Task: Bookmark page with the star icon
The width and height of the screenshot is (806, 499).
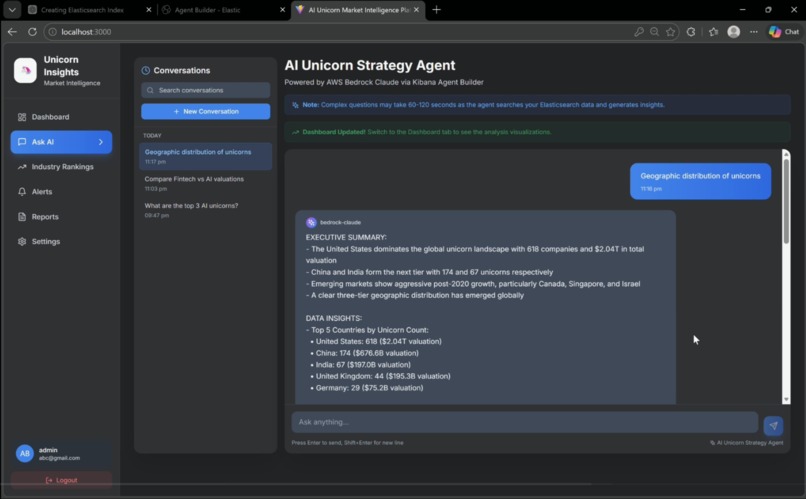Action: 670,32
